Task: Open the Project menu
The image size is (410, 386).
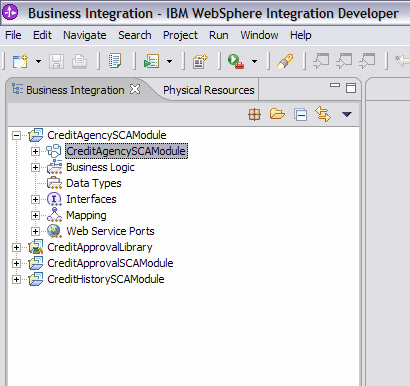Action: pos(180,35)
